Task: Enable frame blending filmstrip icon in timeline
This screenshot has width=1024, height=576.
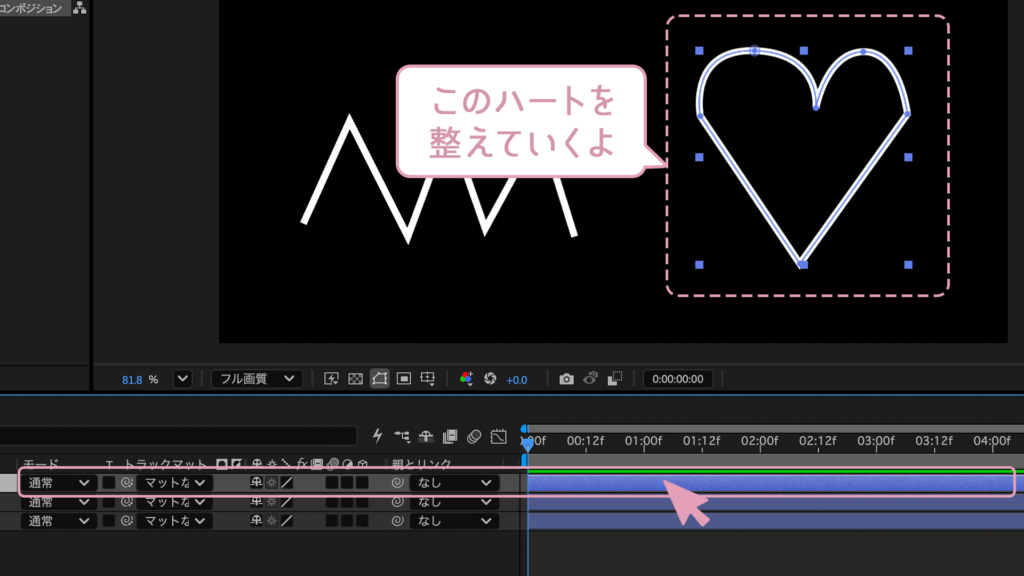Action: coord(450,436)
